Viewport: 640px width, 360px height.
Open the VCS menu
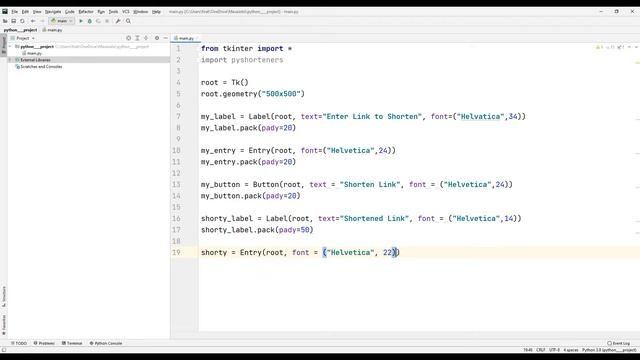click(126, 12)
